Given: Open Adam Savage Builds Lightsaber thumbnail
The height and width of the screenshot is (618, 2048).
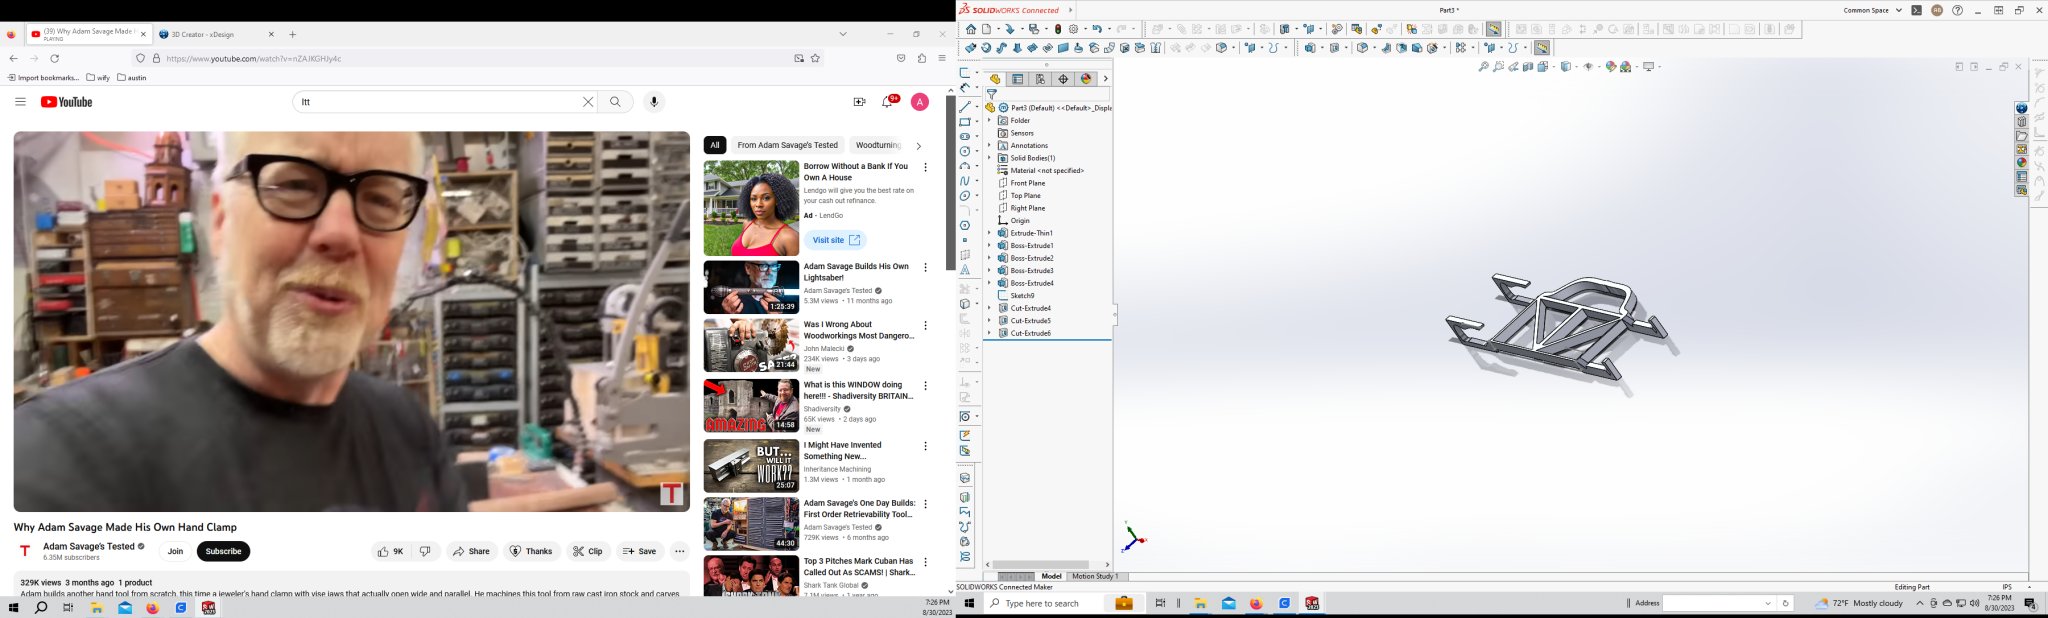Looking at the screenshot, I should point(751,287).
